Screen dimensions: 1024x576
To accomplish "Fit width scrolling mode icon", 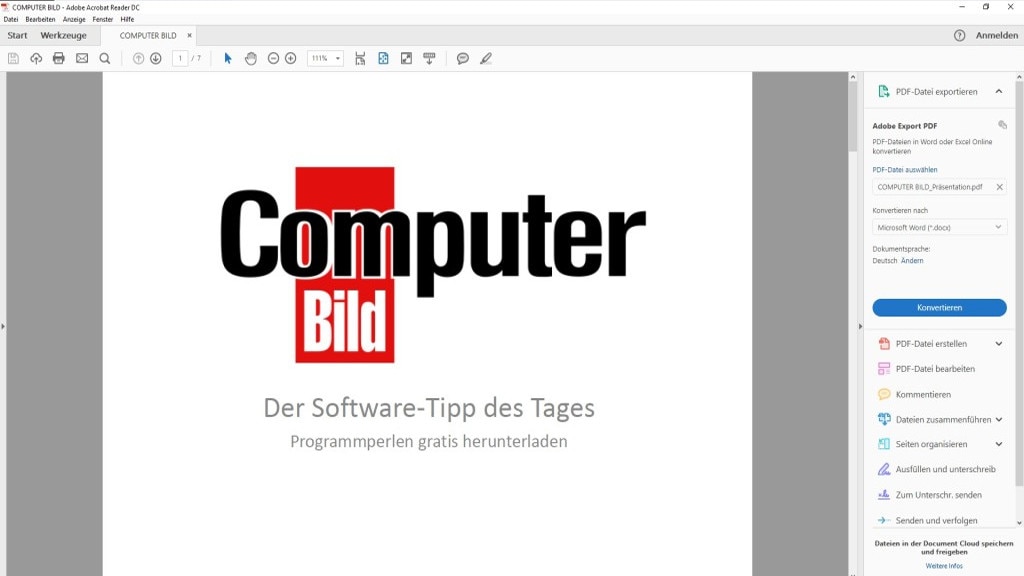I will click(360, 59).
